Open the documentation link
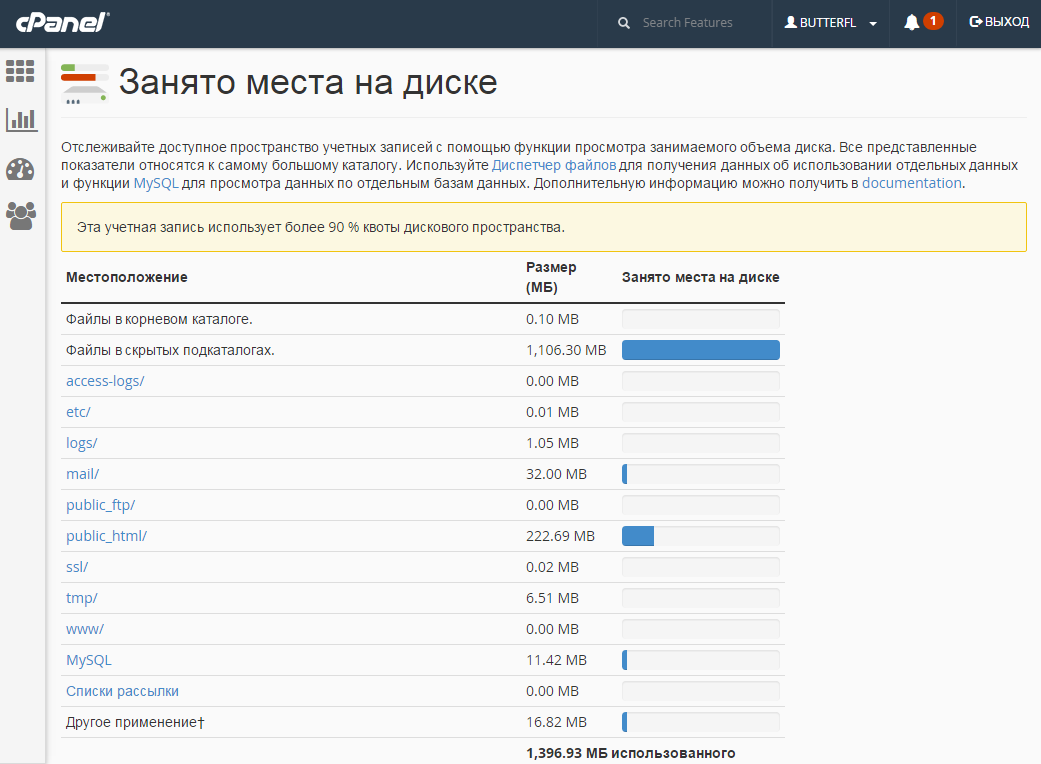Image resolution: width=1041 pixels, height=764 pixels. 911,183
